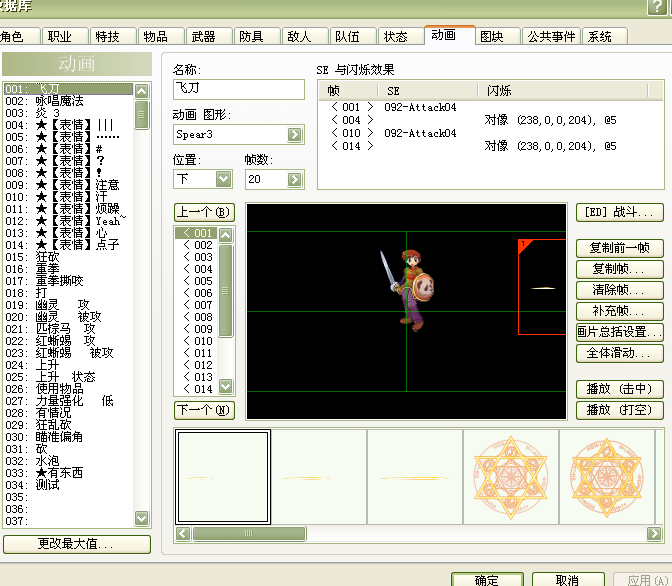
Task: Open the Spear3 graphic picker arrow
Action: click(294, 135)
